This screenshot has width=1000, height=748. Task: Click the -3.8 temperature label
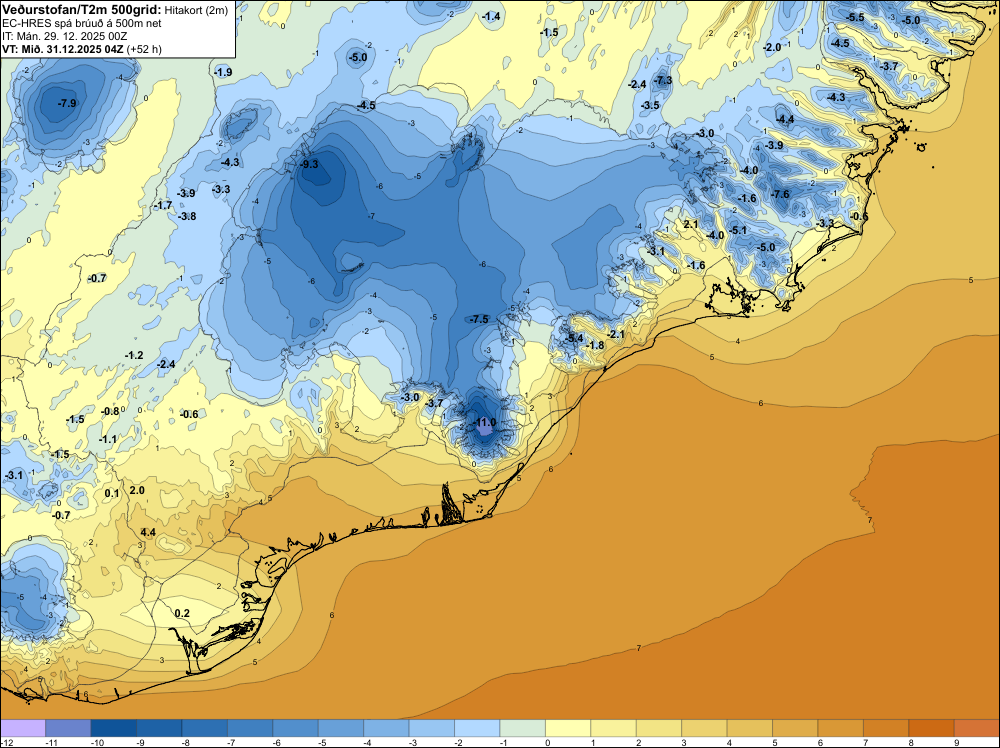pyautogui.click(x=187, y=216)
